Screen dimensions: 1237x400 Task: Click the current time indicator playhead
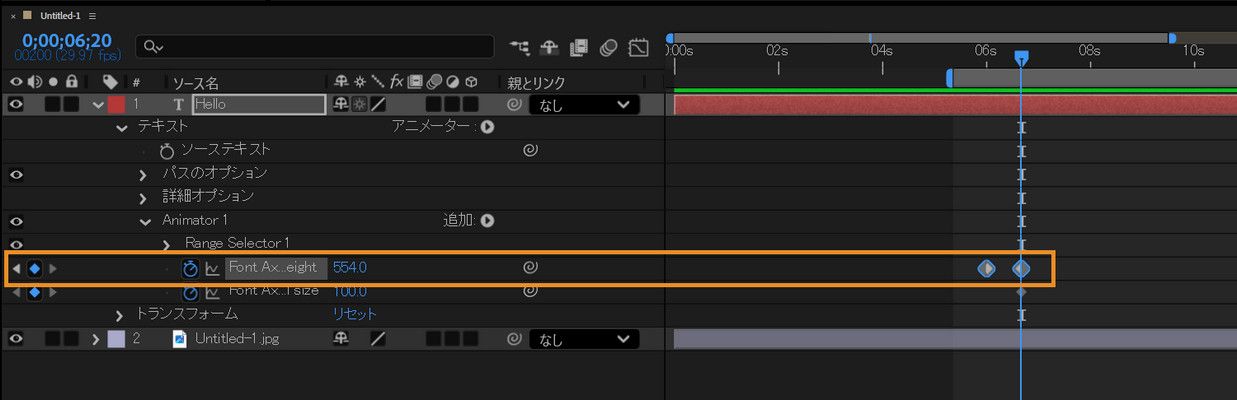(x=1021, y=60)
